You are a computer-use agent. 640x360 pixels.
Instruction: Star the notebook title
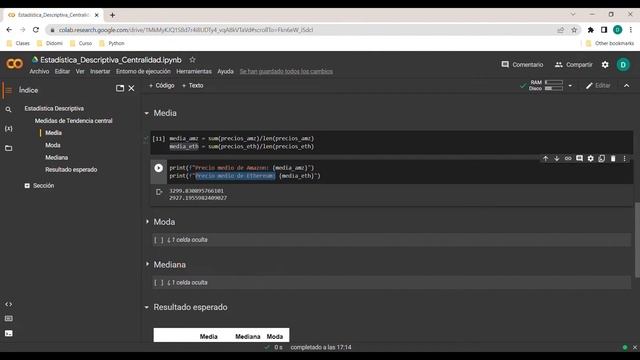pos(192,60)
